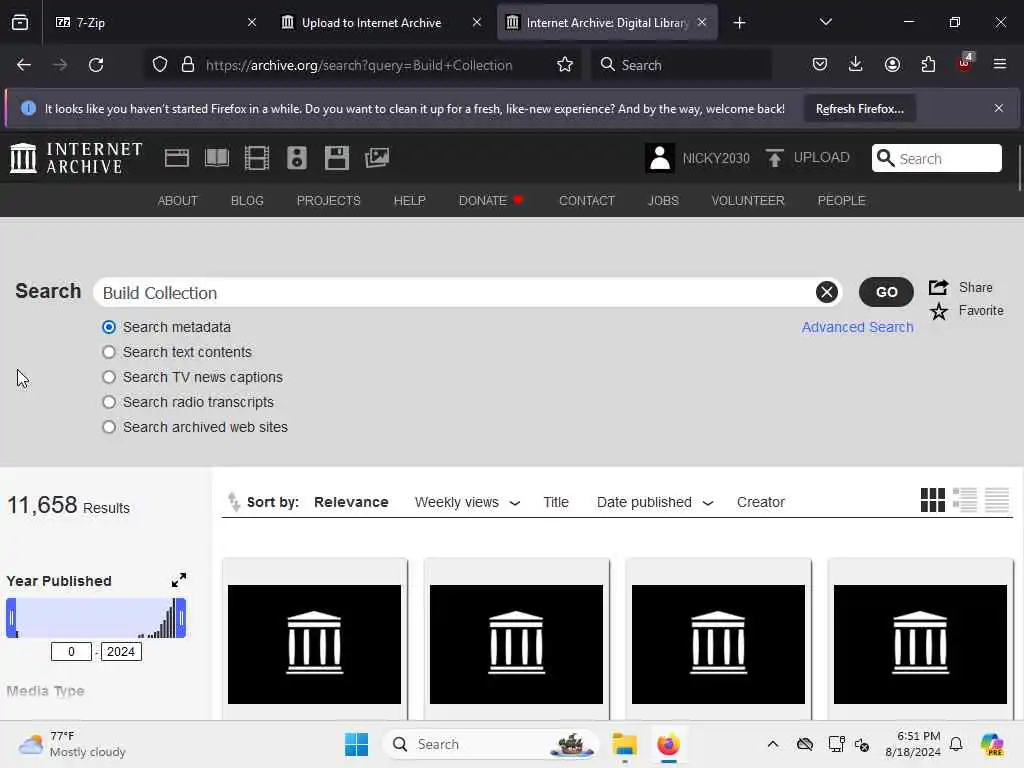Screen dimensions: 1024x768
Task: Select Search TV news captions option
Action: click(109, 377)
